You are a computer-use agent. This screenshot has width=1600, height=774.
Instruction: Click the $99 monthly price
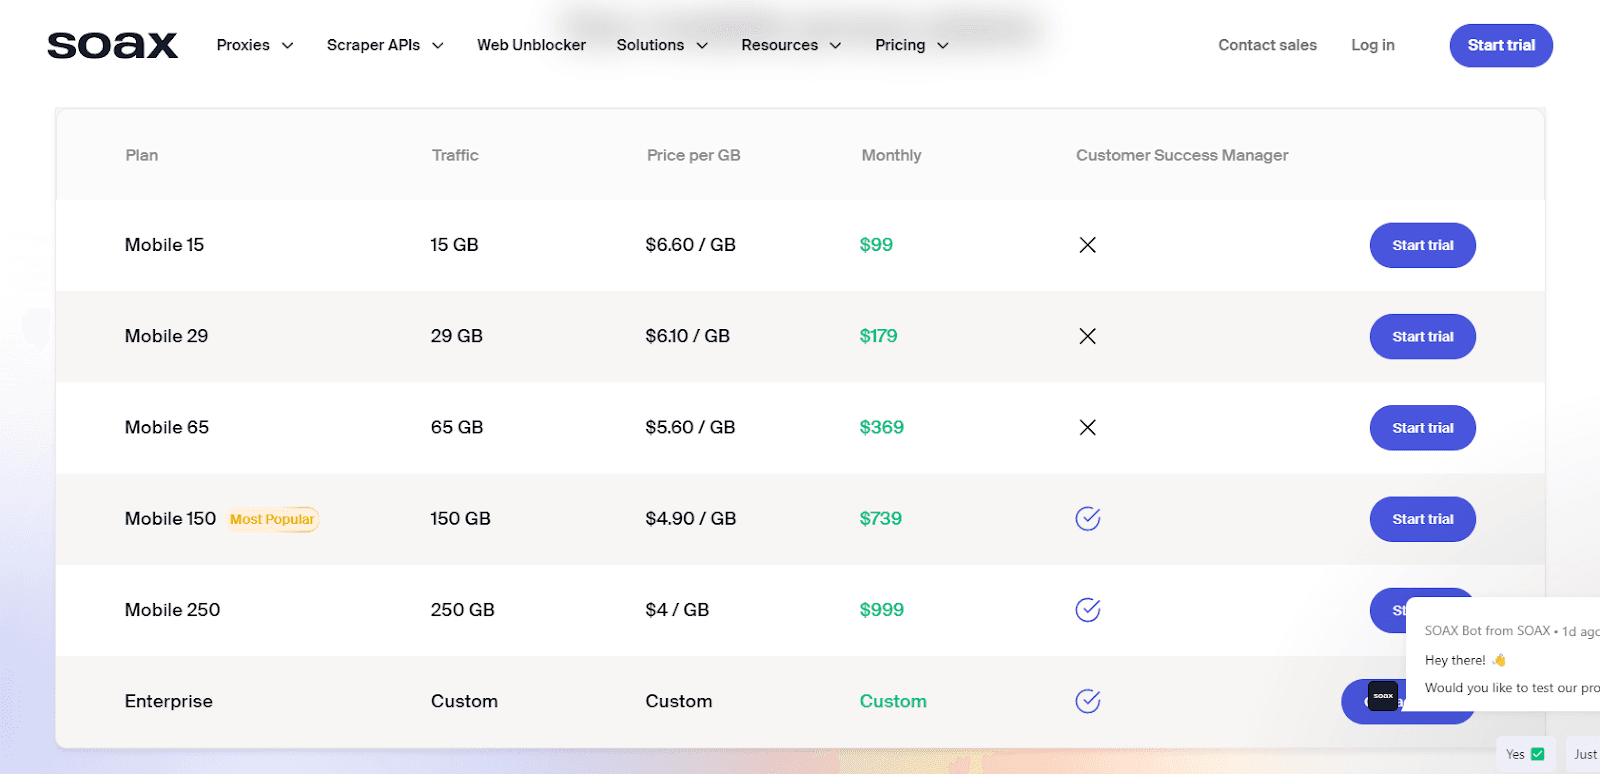pyautogui.click(x=876, y=245)
